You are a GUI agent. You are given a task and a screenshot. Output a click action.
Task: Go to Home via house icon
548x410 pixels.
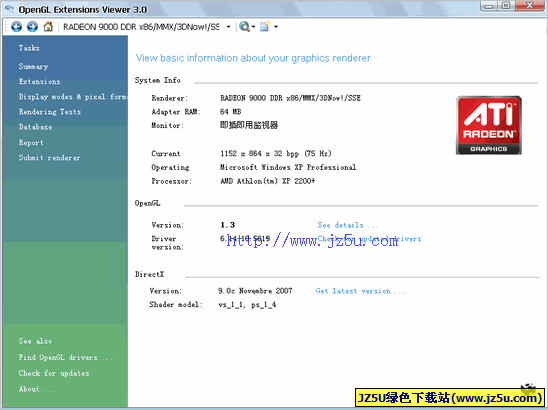point(48,27)
